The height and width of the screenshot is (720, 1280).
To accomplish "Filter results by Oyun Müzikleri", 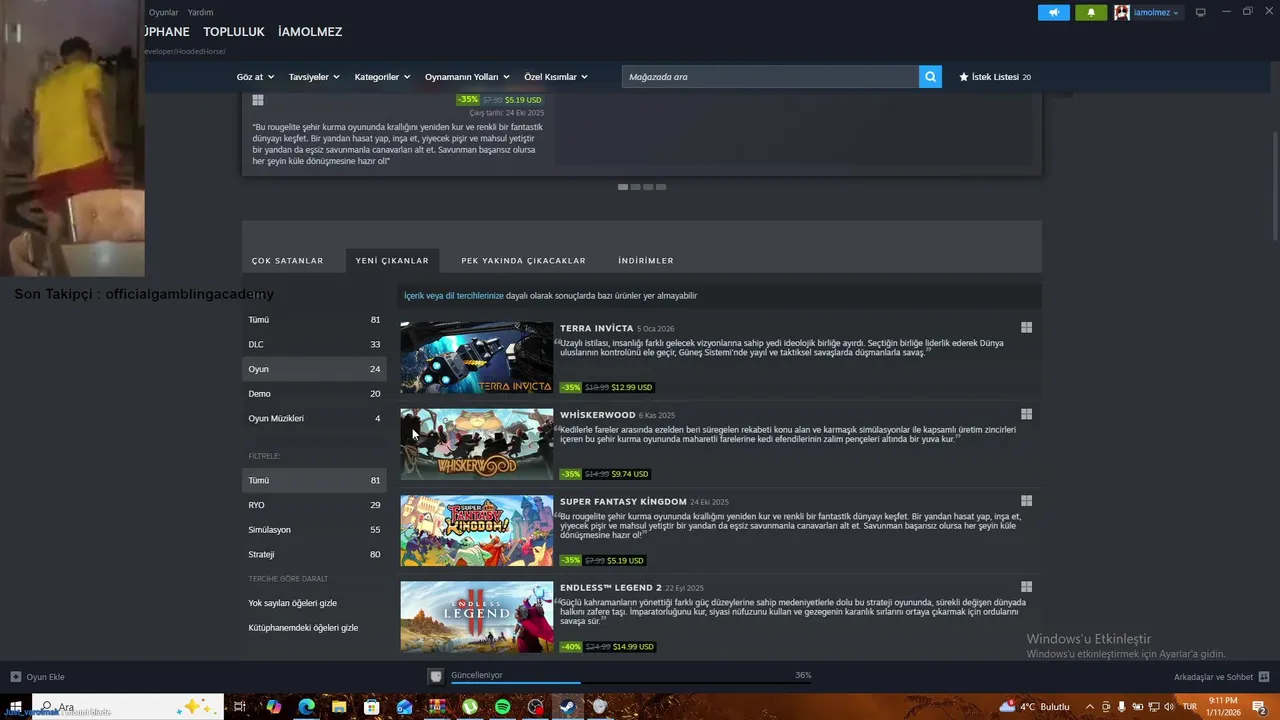I will tap(314, 418).
